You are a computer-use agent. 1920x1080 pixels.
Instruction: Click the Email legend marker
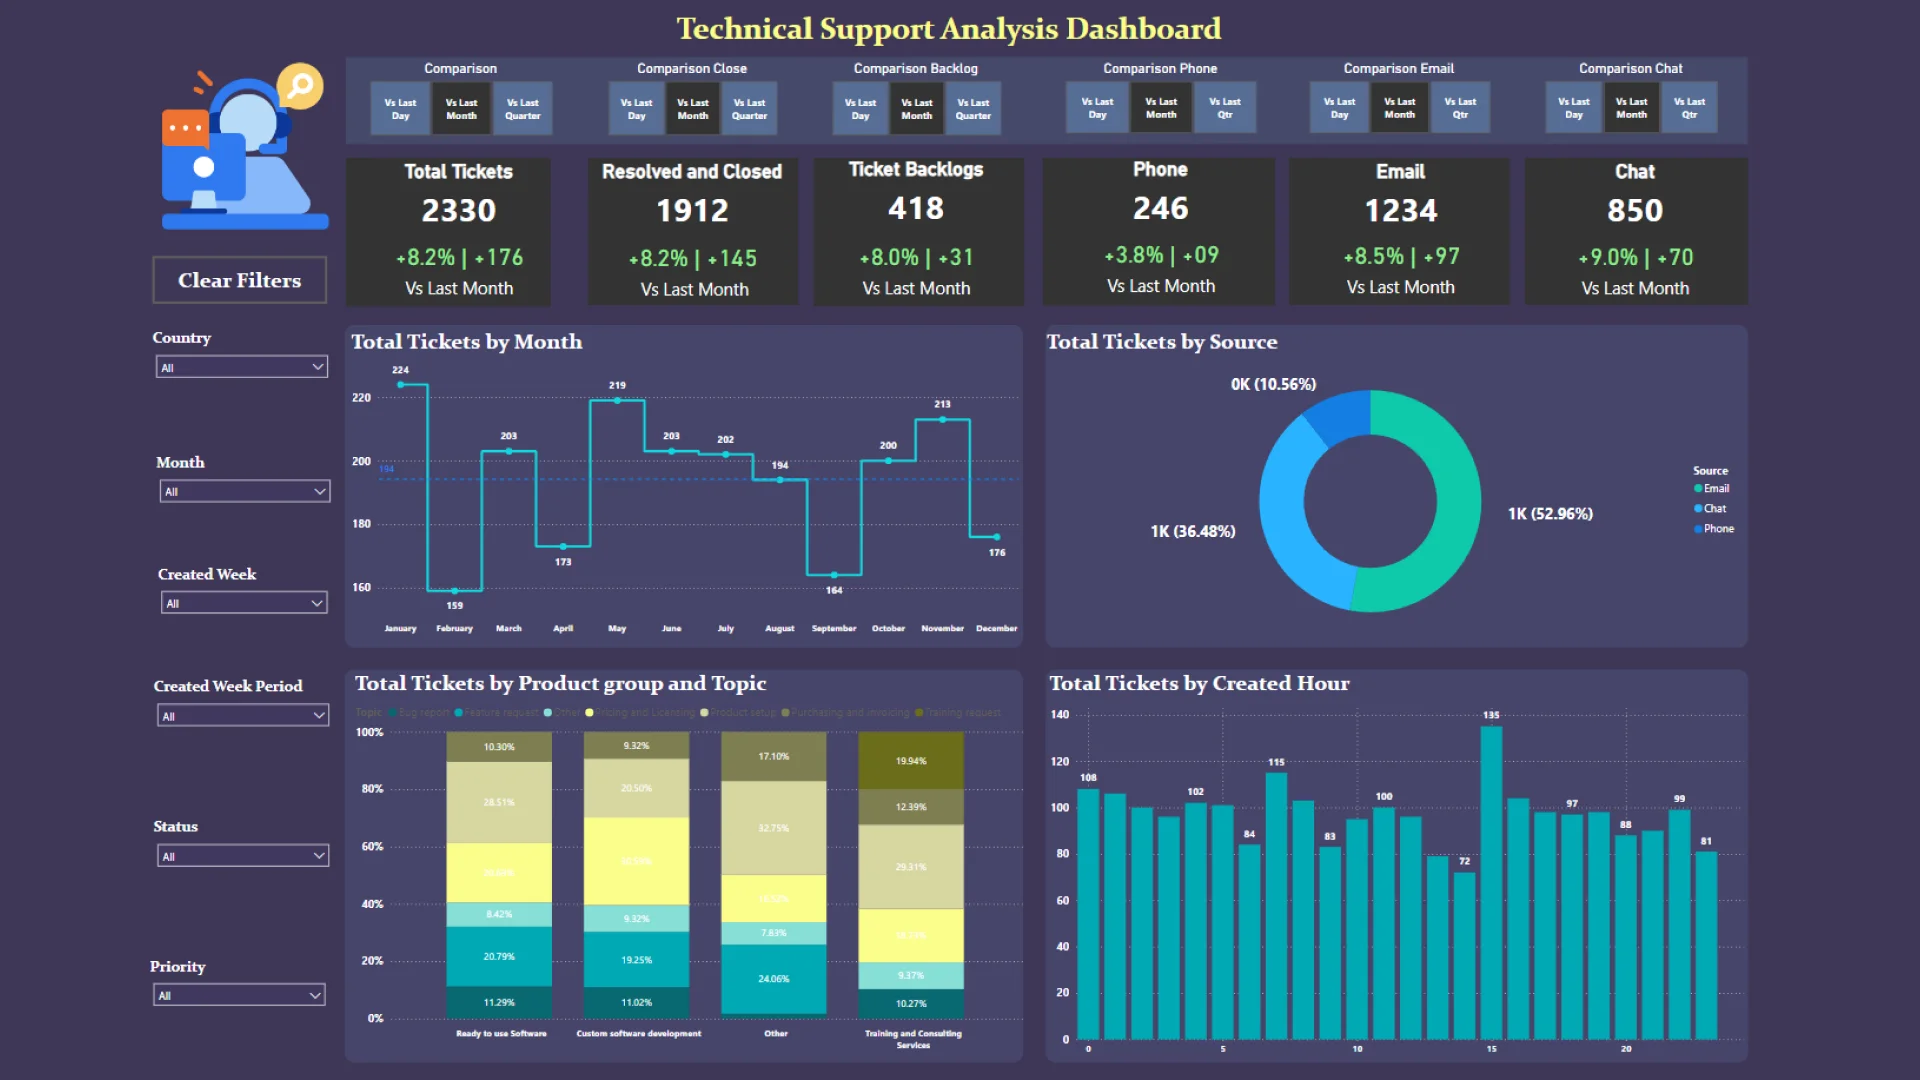point(1698,488)
